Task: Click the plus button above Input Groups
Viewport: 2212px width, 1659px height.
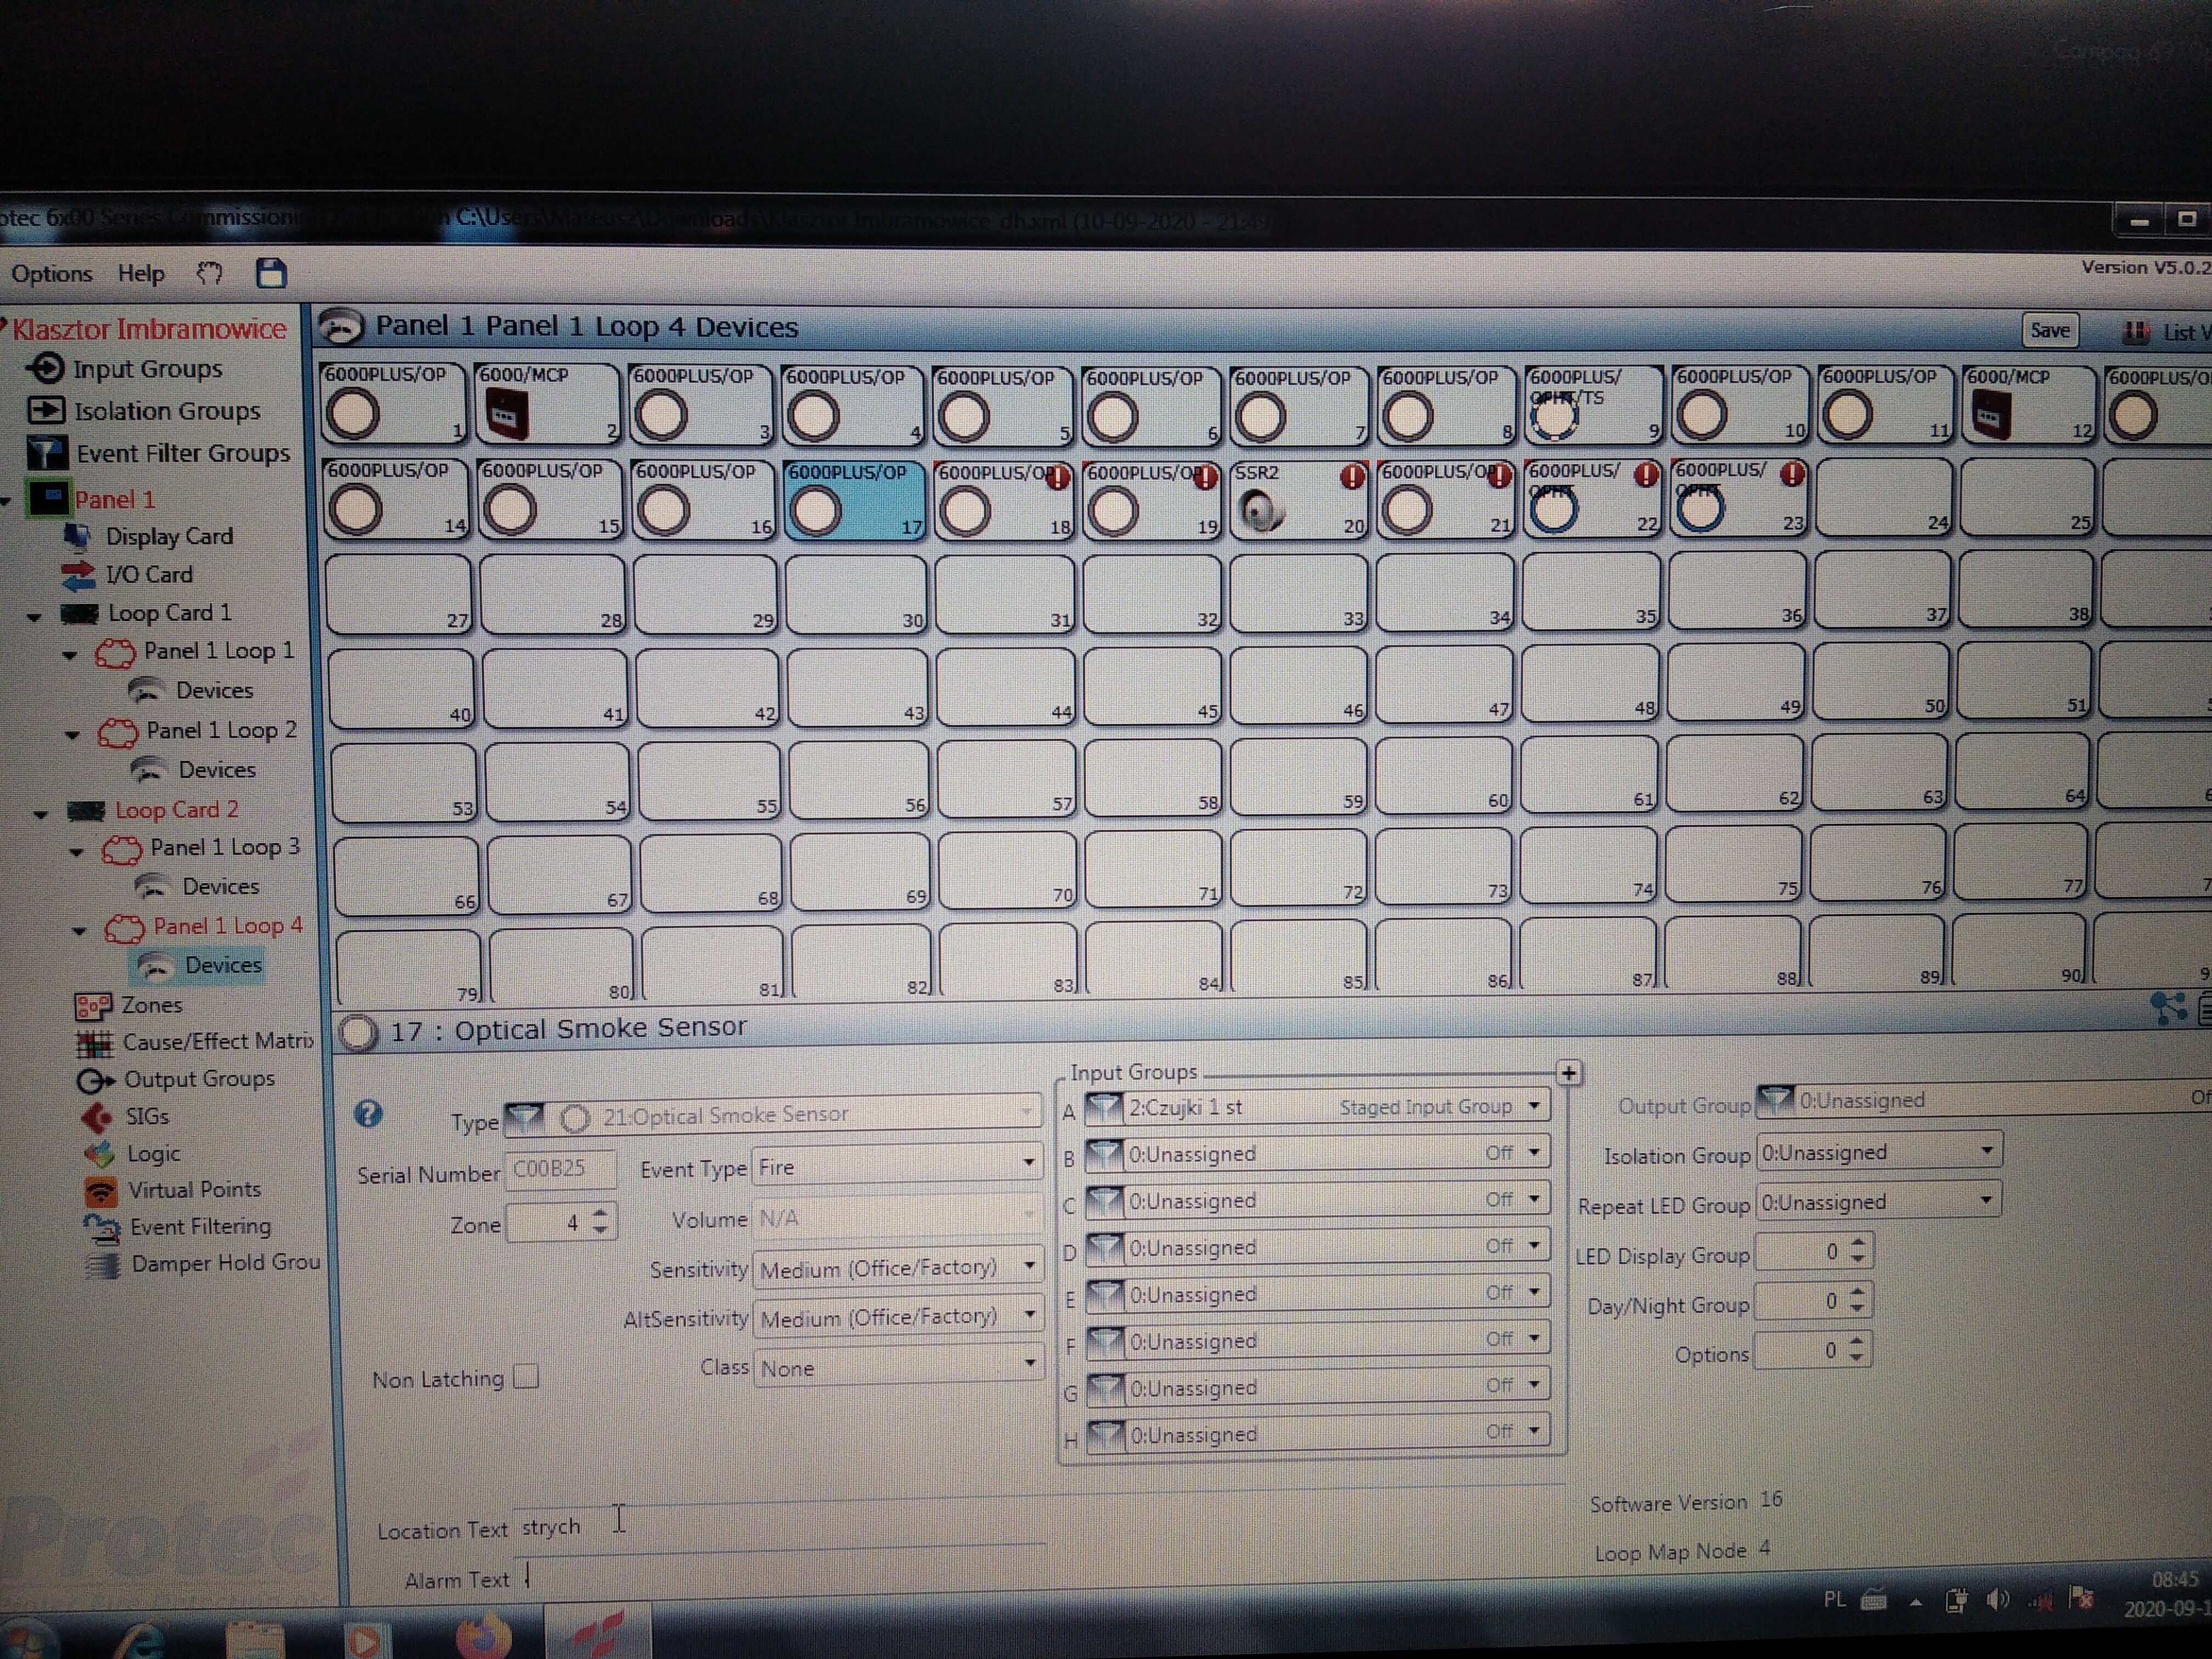Action: click(x=1569, y=1073)
